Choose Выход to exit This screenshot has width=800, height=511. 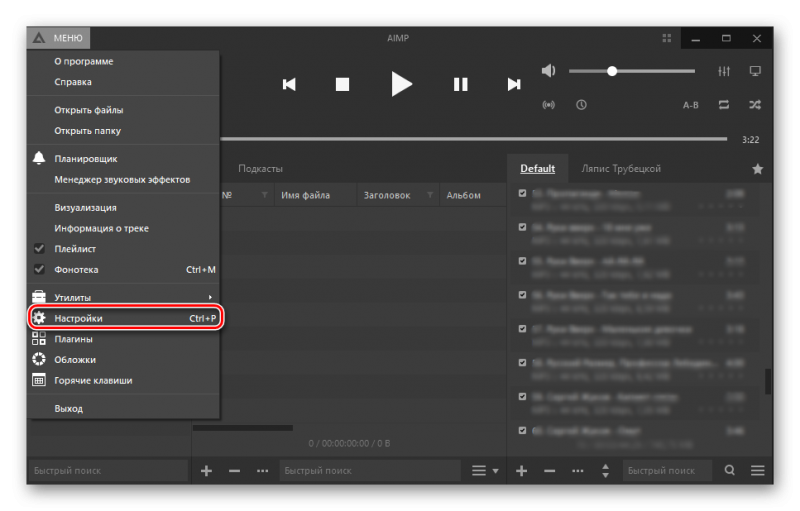point(123,408)
